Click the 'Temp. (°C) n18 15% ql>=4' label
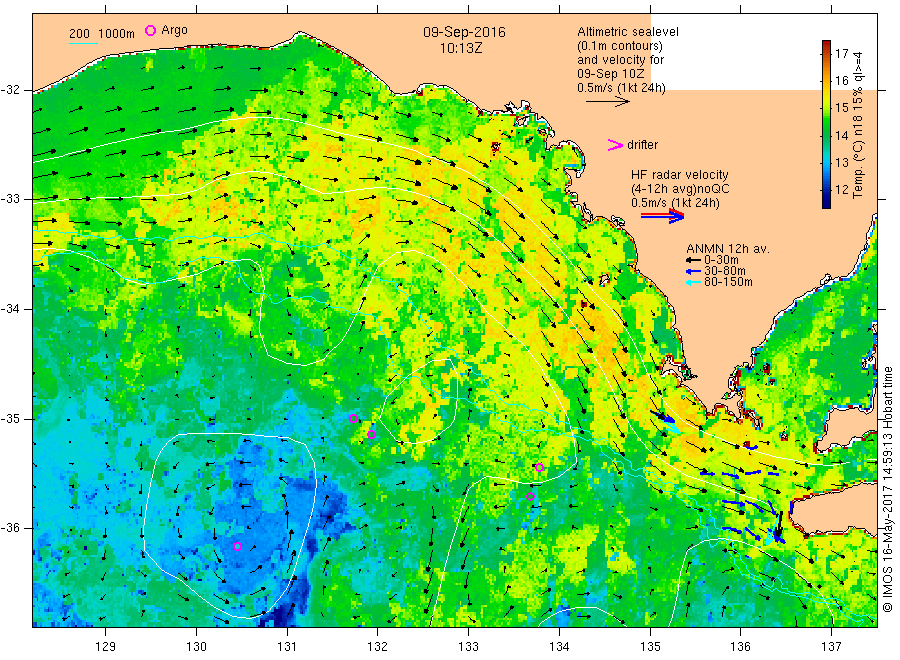The image size is (900, 660). [x=858, y=125]
